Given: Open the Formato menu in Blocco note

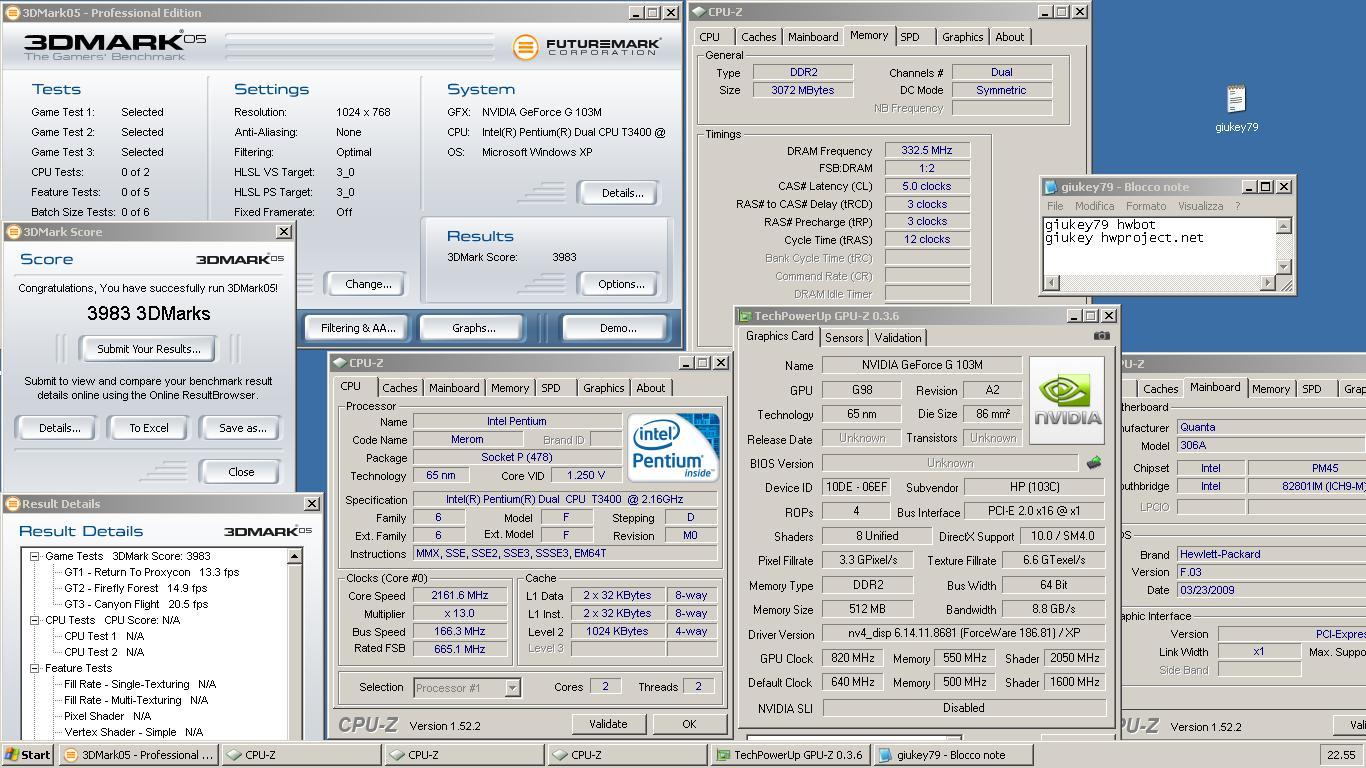Looking at the screenshot, I should pyautogui.click(x=1146, y=206).
